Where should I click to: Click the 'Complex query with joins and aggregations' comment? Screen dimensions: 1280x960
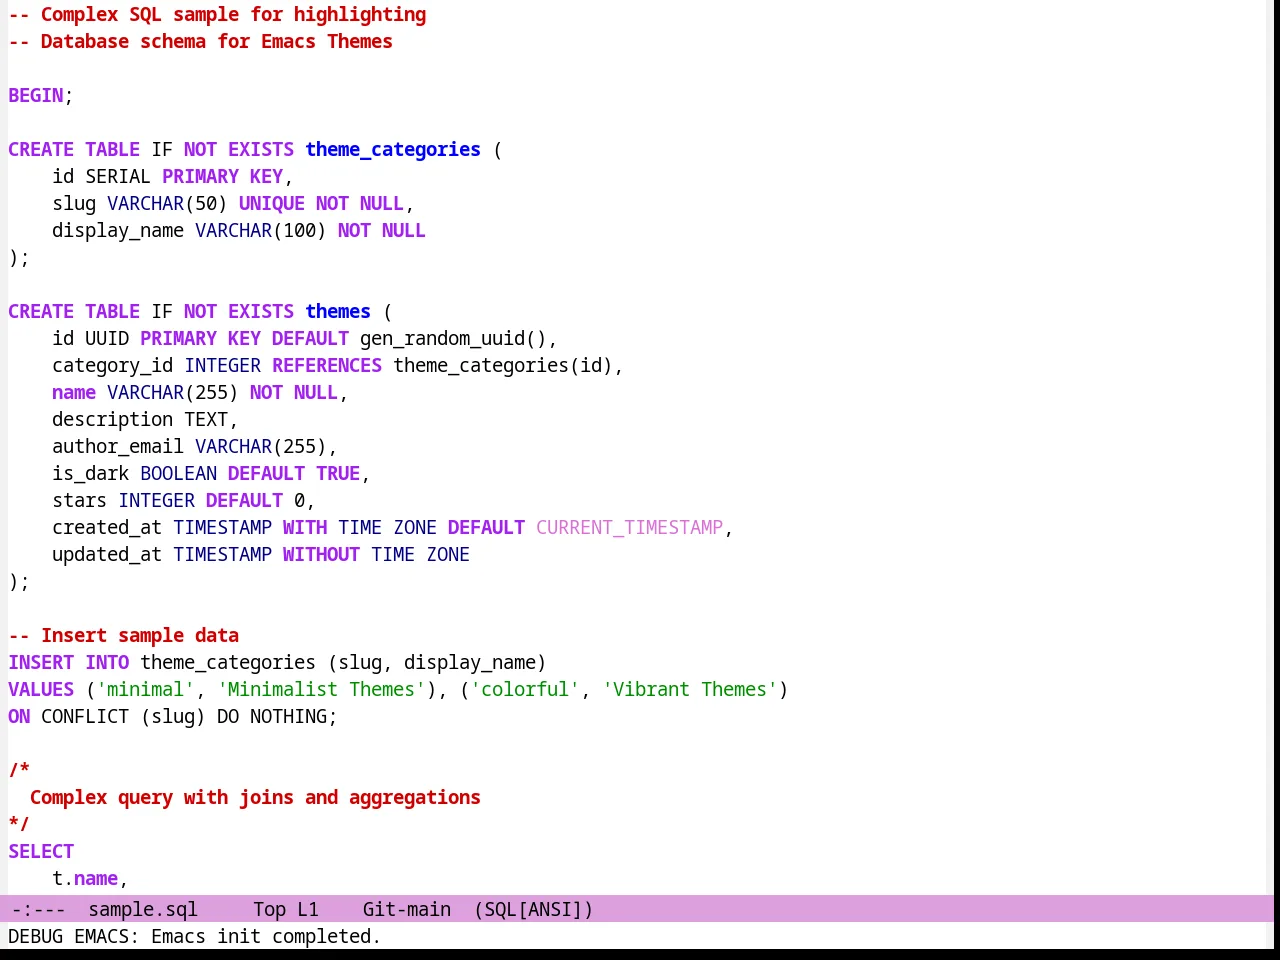(255, 797)
